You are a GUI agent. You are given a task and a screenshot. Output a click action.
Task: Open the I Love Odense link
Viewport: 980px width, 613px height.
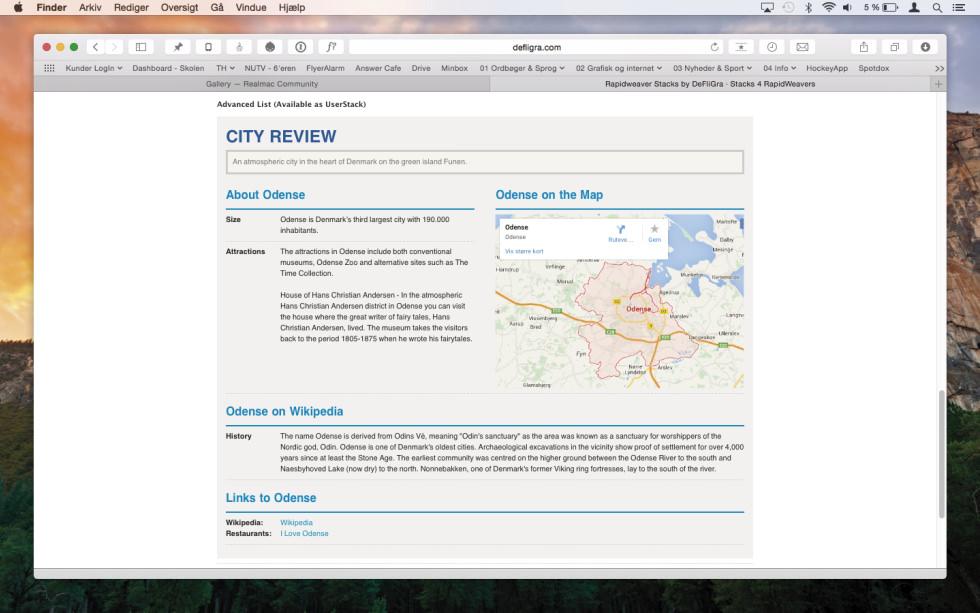(x=304, y=534)
